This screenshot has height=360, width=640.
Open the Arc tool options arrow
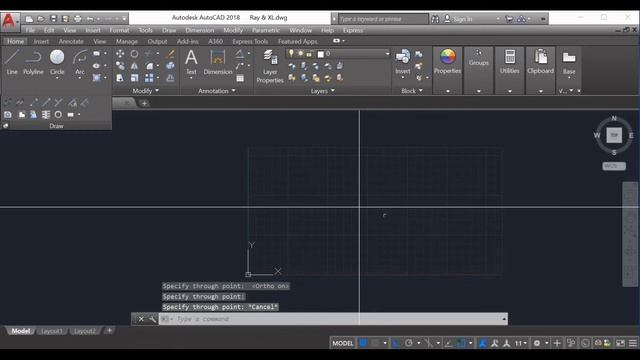pos(80,78)
